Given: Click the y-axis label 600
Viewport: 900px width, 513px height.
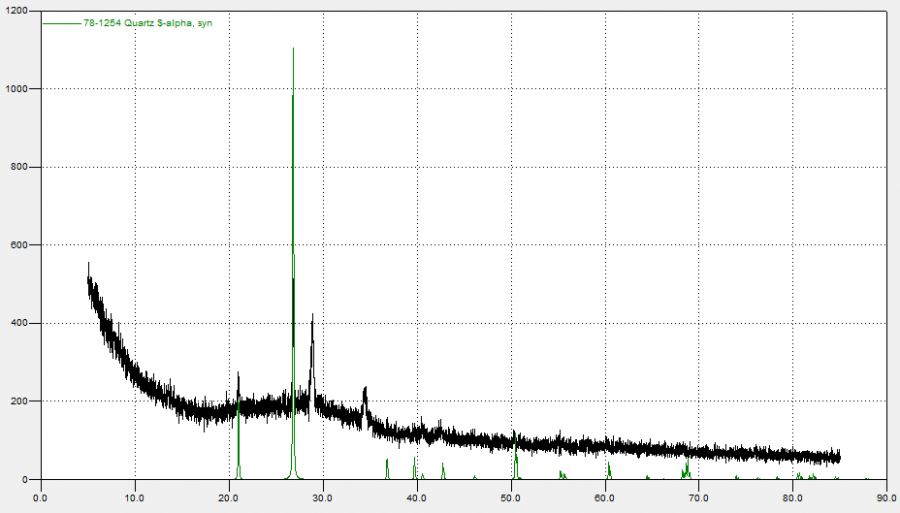Looking at the screenshot, I should coord(19,245).
